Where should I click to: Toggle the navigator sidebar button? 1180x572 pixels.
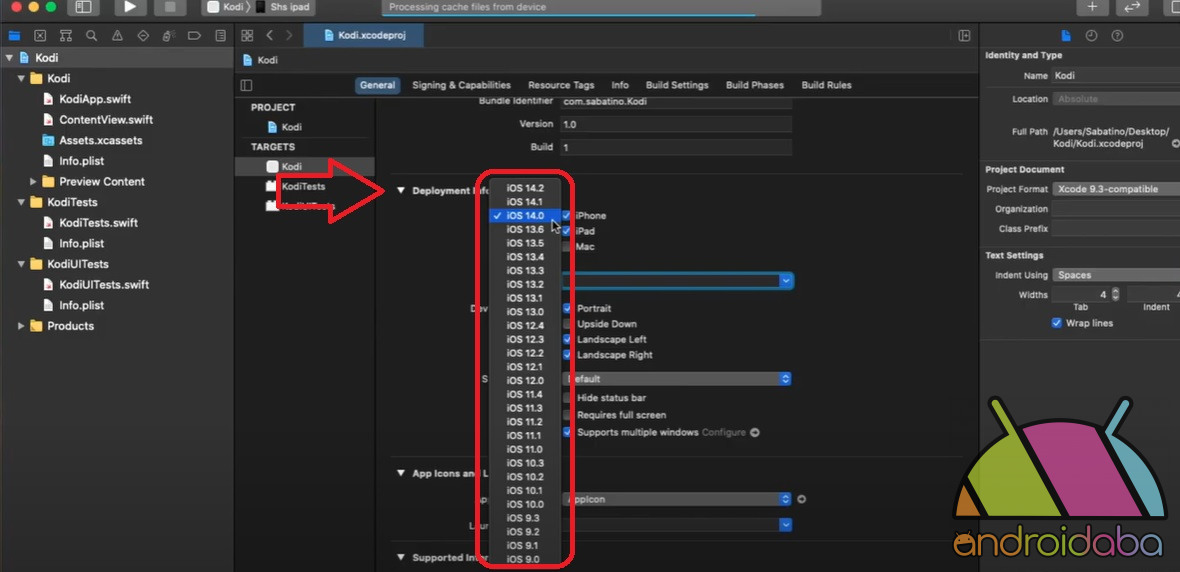(x=84, y=7)
